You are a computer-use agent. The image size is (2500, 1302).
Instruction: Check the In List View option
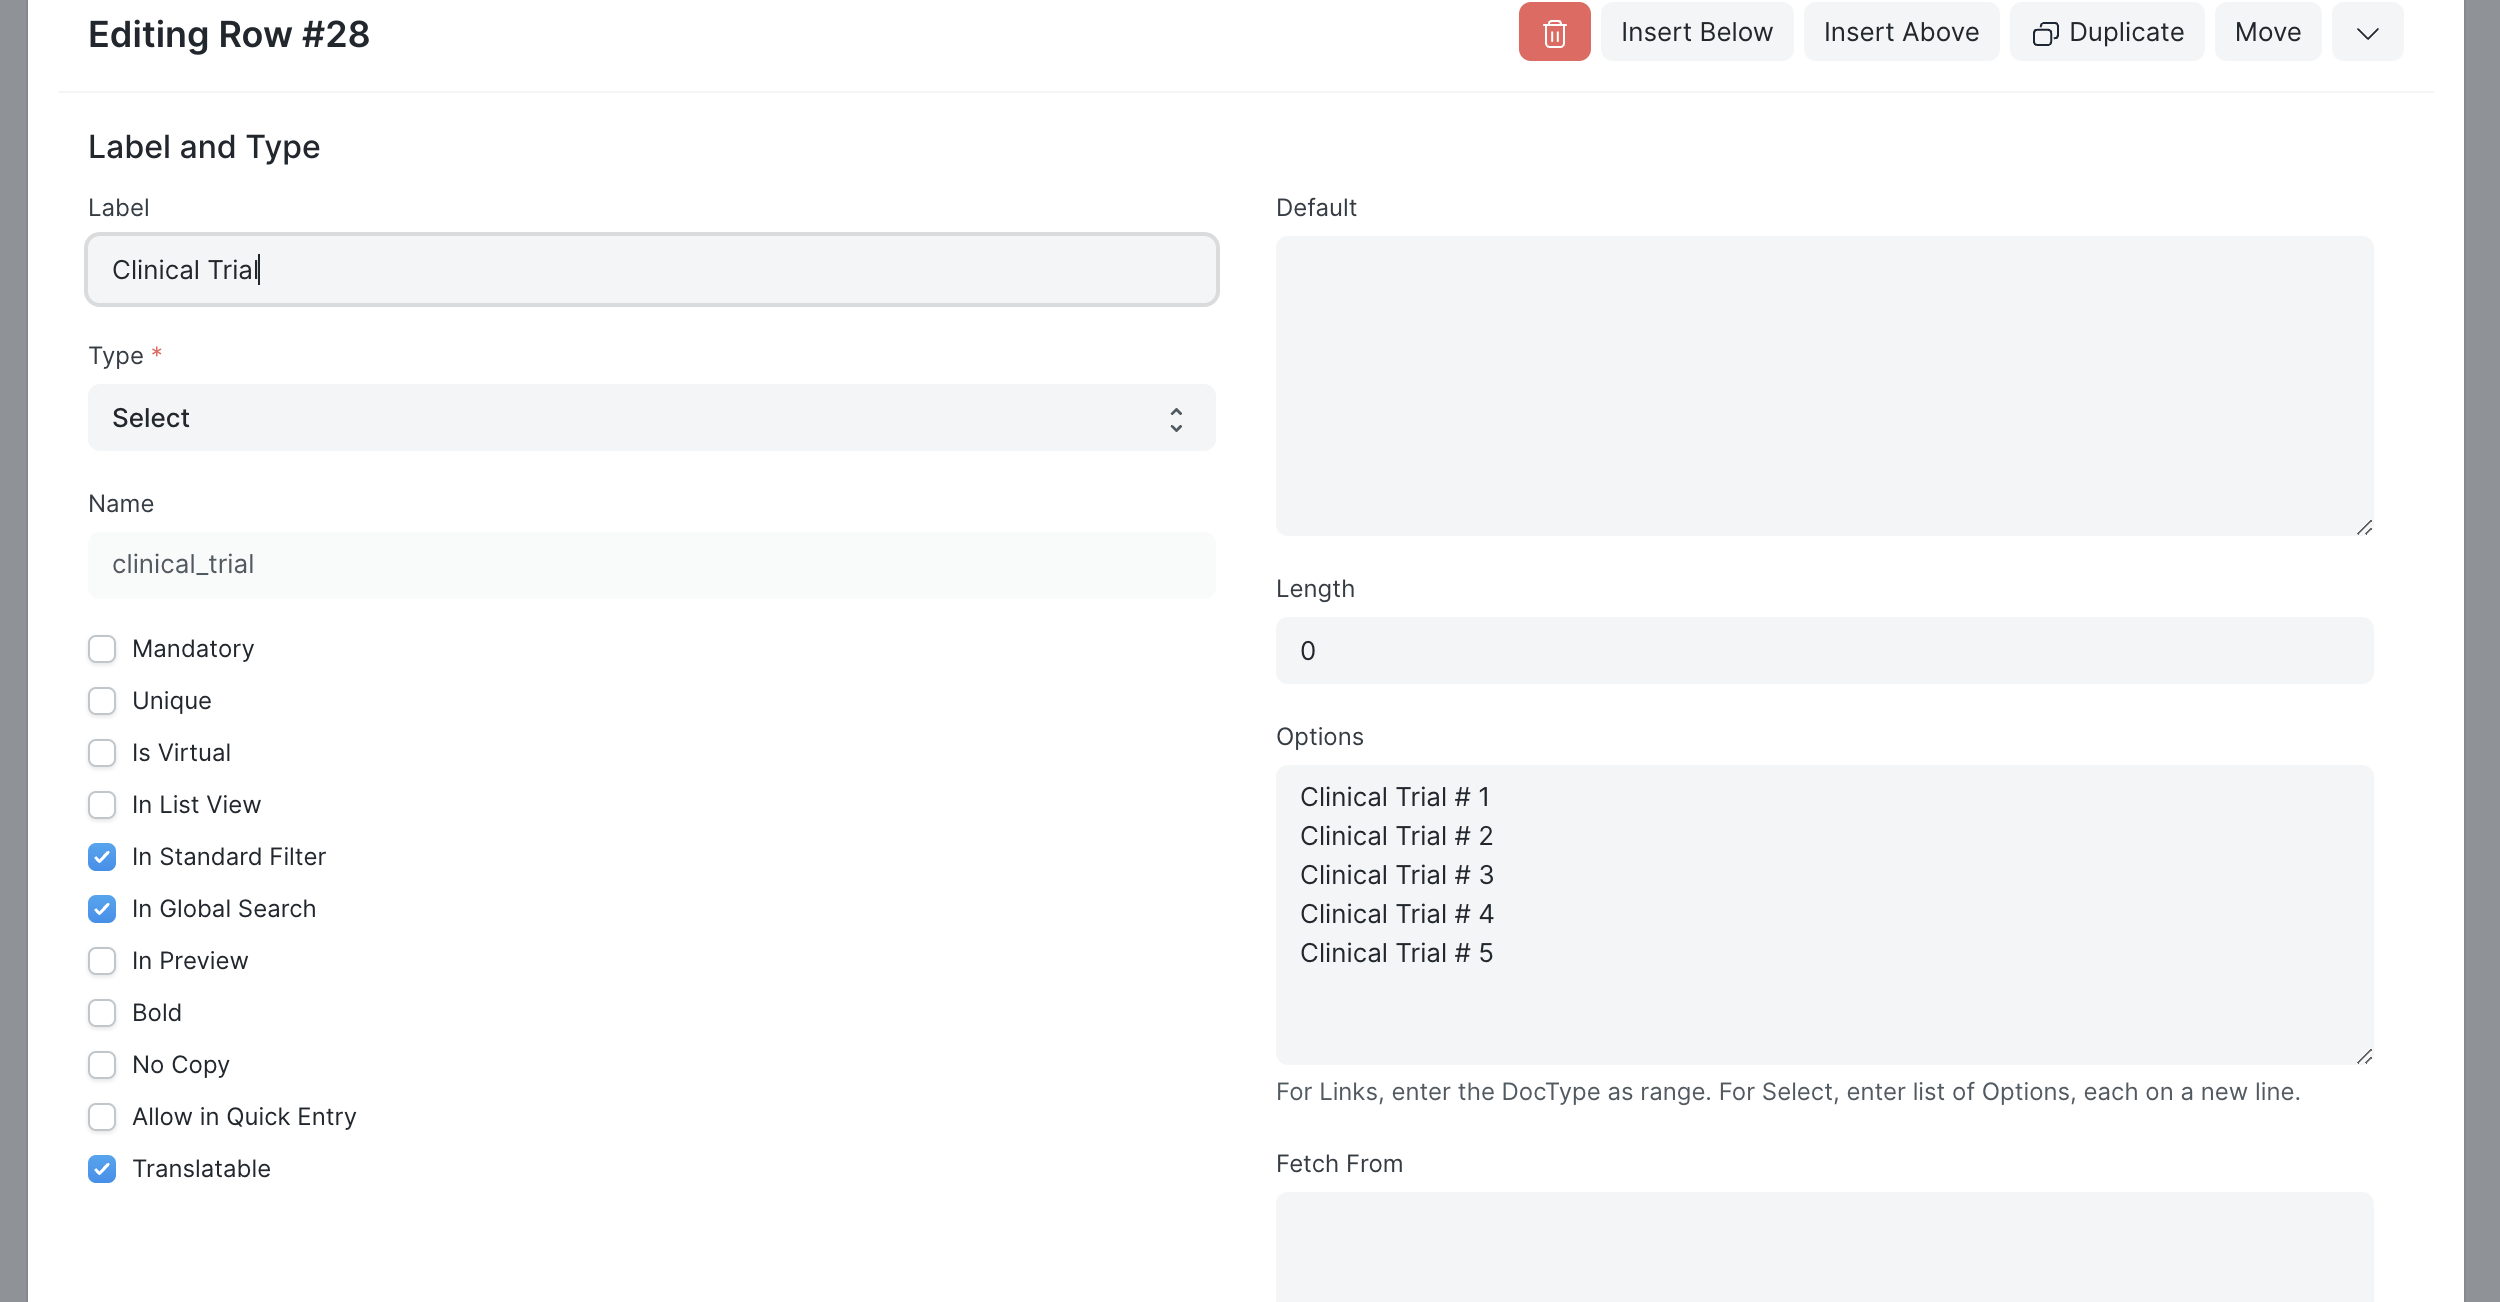click(101, 804)
